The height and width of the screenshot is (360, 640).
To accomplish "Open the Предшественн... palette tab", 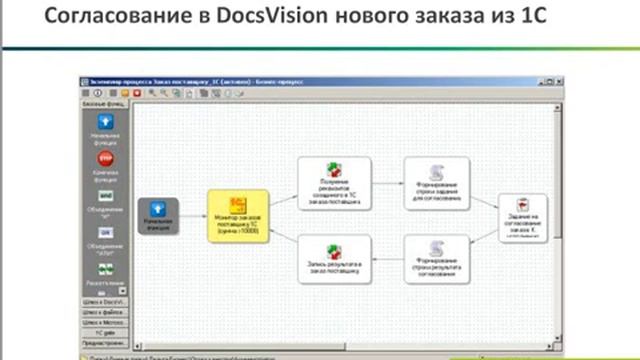I will pyautogui.click(x=105, y=343).
